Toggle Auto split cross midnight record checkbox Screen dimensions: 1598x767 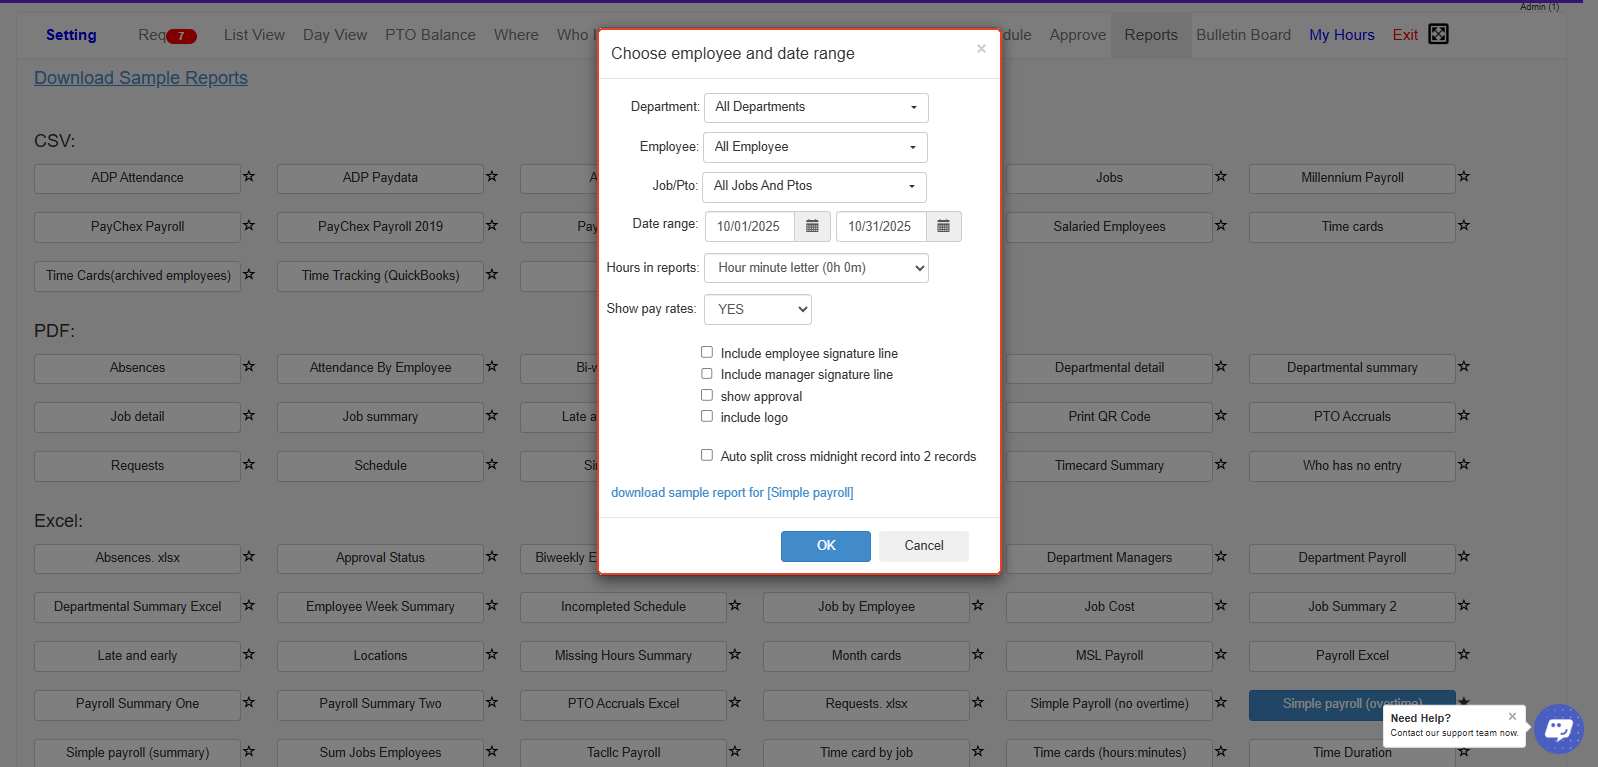click(707, 455)
